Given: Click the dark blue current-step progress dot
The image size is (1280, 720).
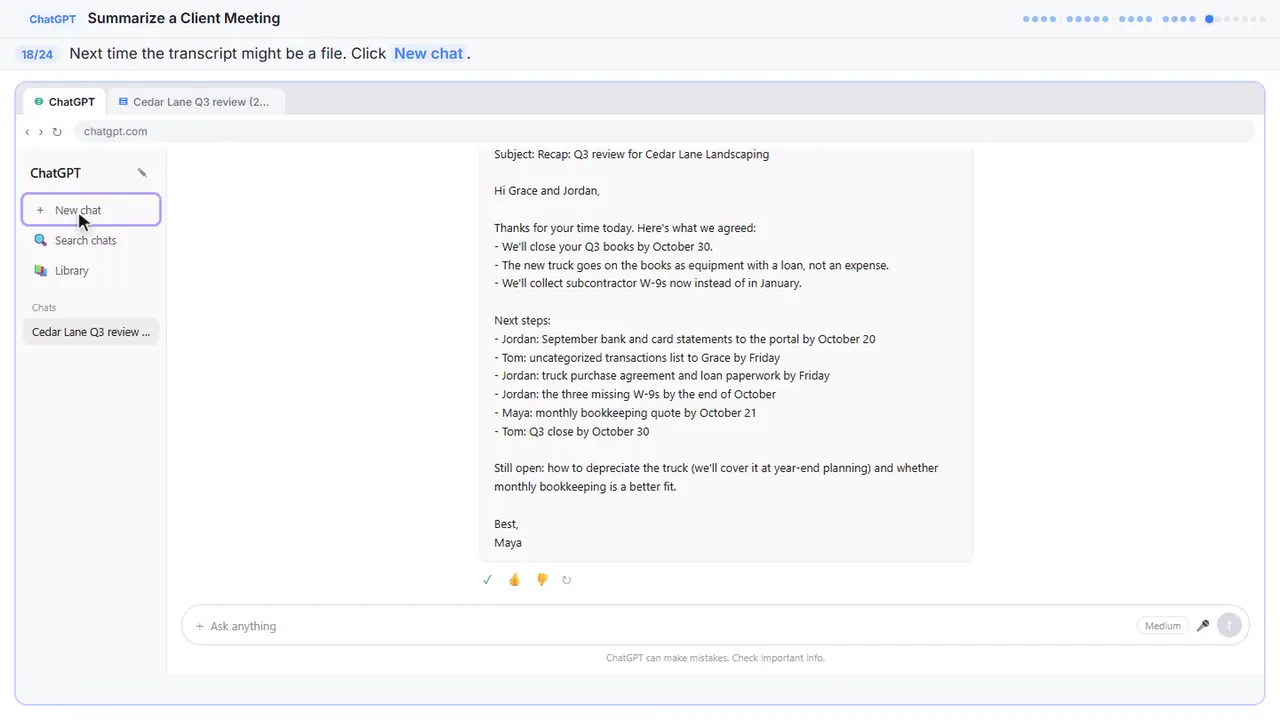Looking at the screenshot, I should pyautogui.click(x=1209, y=19).
